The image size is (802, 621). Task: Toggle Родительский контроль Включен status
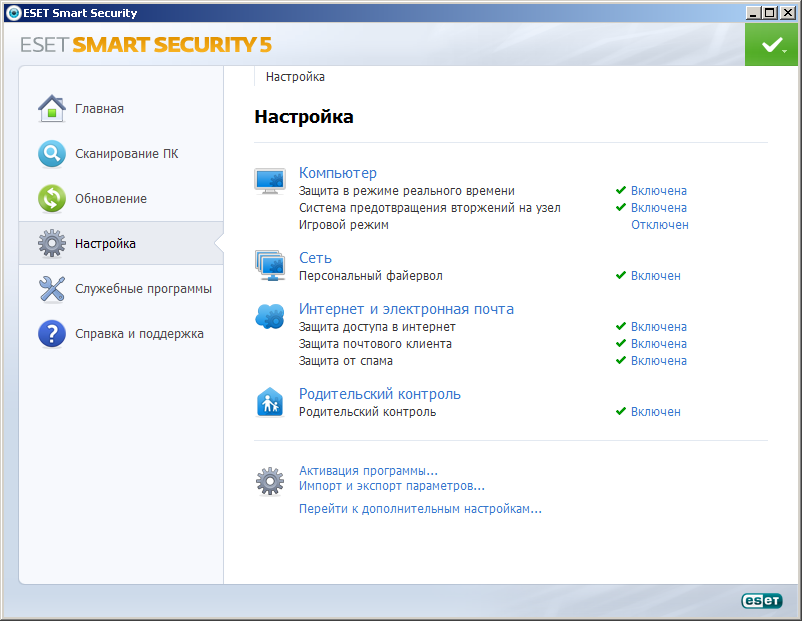tap(656, 412)
